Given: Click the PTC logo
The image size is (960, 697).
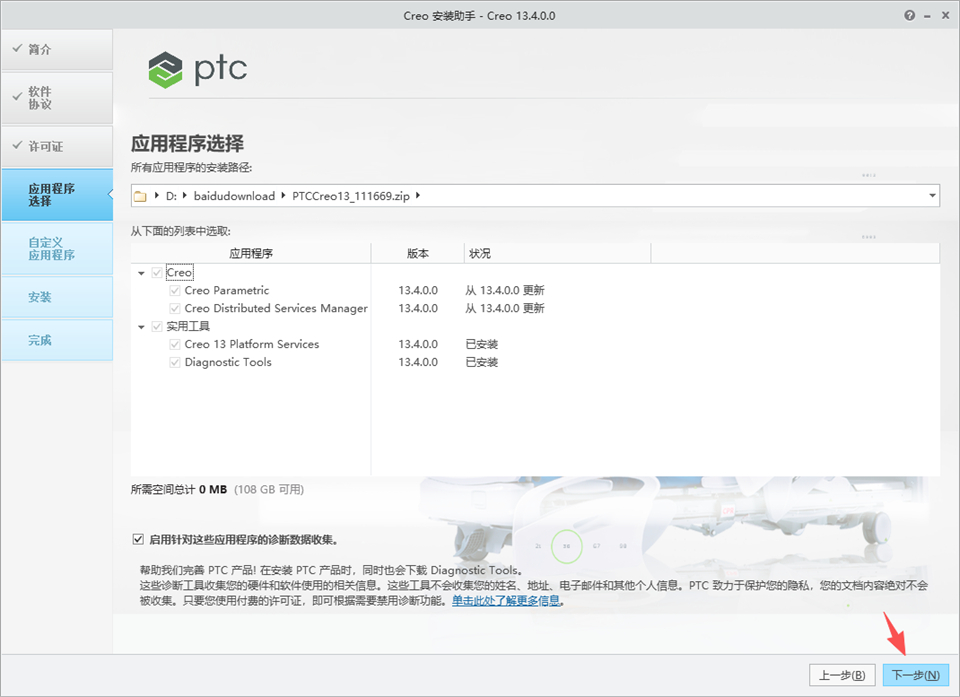Looking at the screenshot, I should 198,70.
